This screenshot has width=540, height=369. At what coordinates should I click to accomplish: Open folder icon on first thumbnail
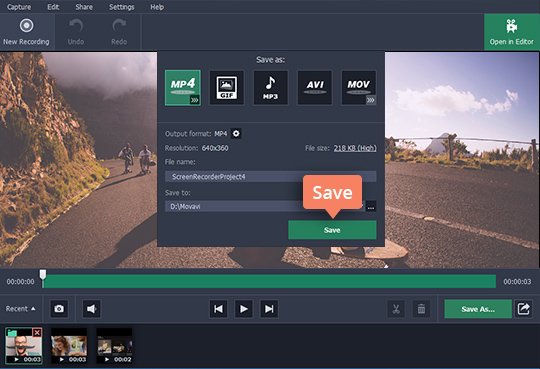tap(12, 332)
